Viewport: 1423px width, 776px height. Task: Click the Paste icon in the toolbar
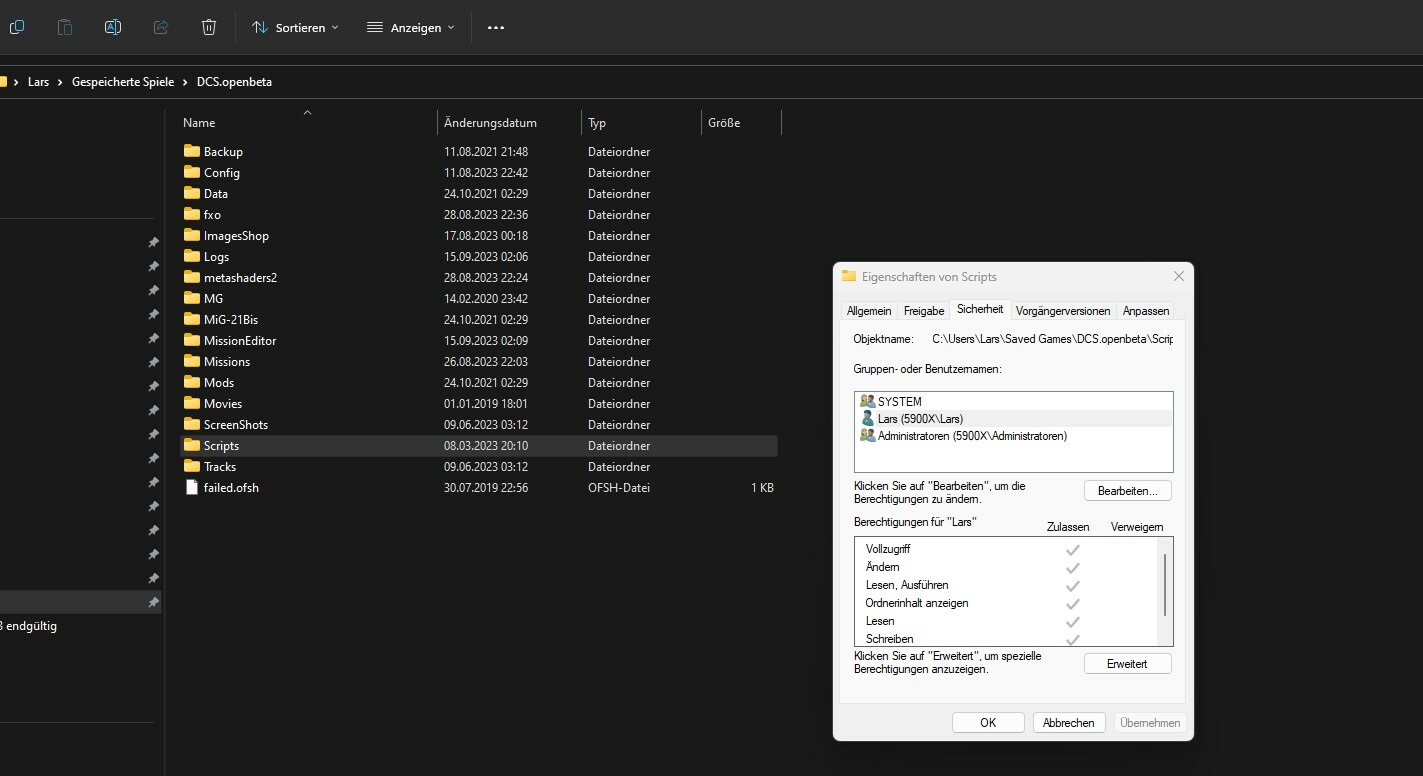[x=65, y=27]
